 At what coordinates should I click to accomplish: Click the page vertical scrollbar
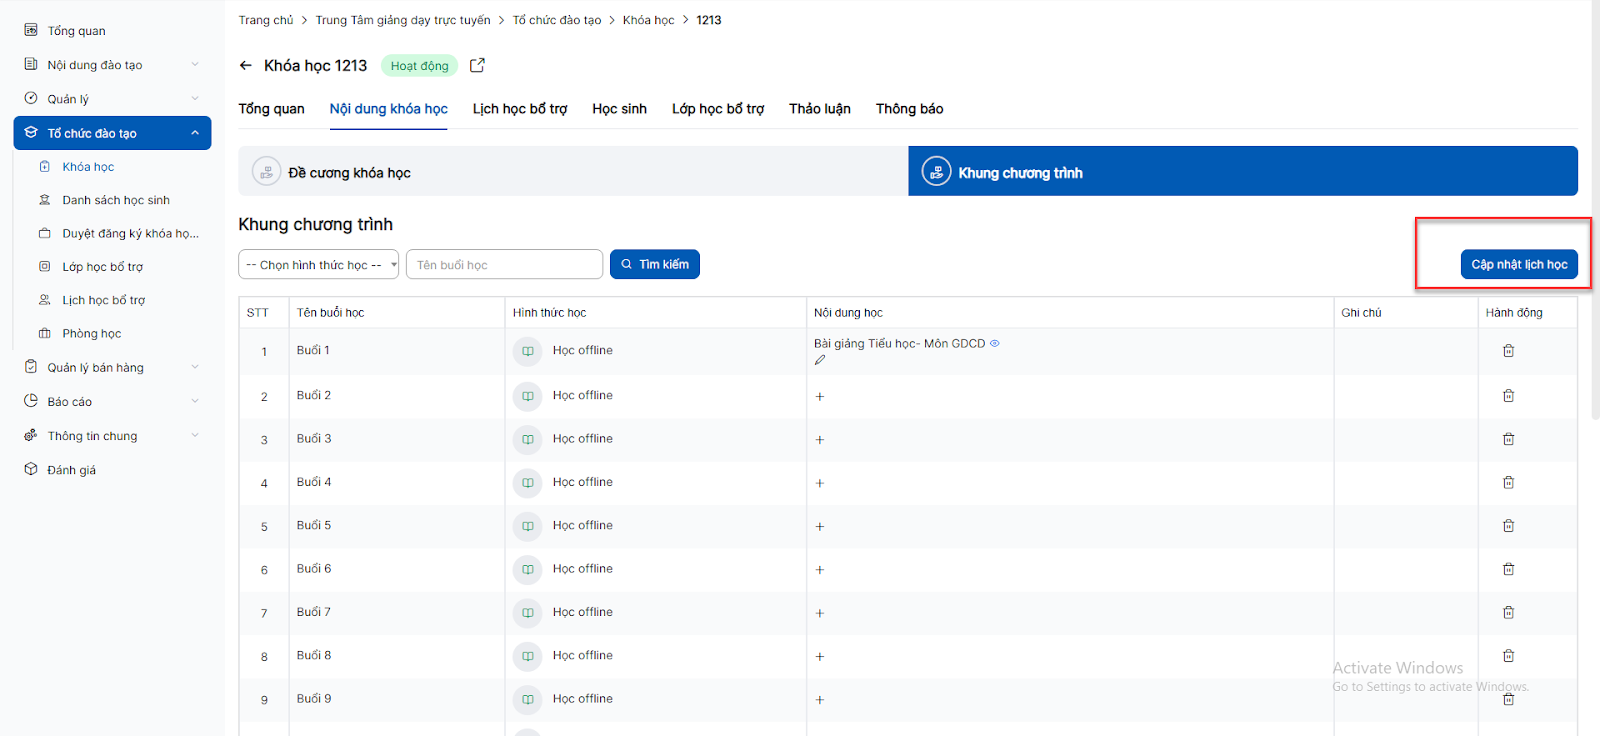[x=1595, y=210]
